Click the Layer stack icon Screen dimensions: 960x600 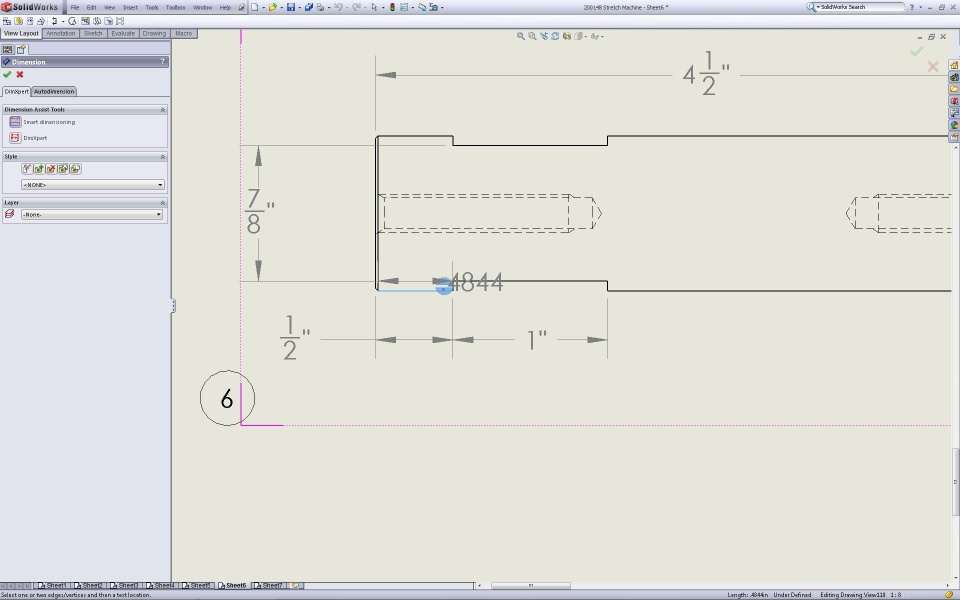[x=9, y=214]
